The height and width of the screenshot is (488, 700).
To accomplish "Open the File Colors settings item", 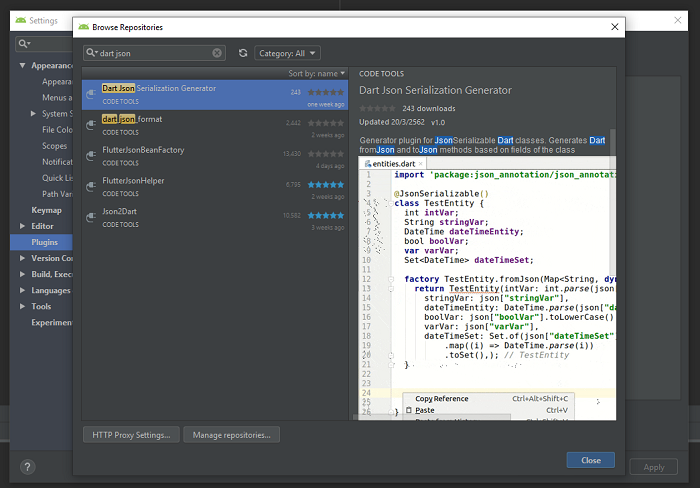I will click(x=57, y=129).
